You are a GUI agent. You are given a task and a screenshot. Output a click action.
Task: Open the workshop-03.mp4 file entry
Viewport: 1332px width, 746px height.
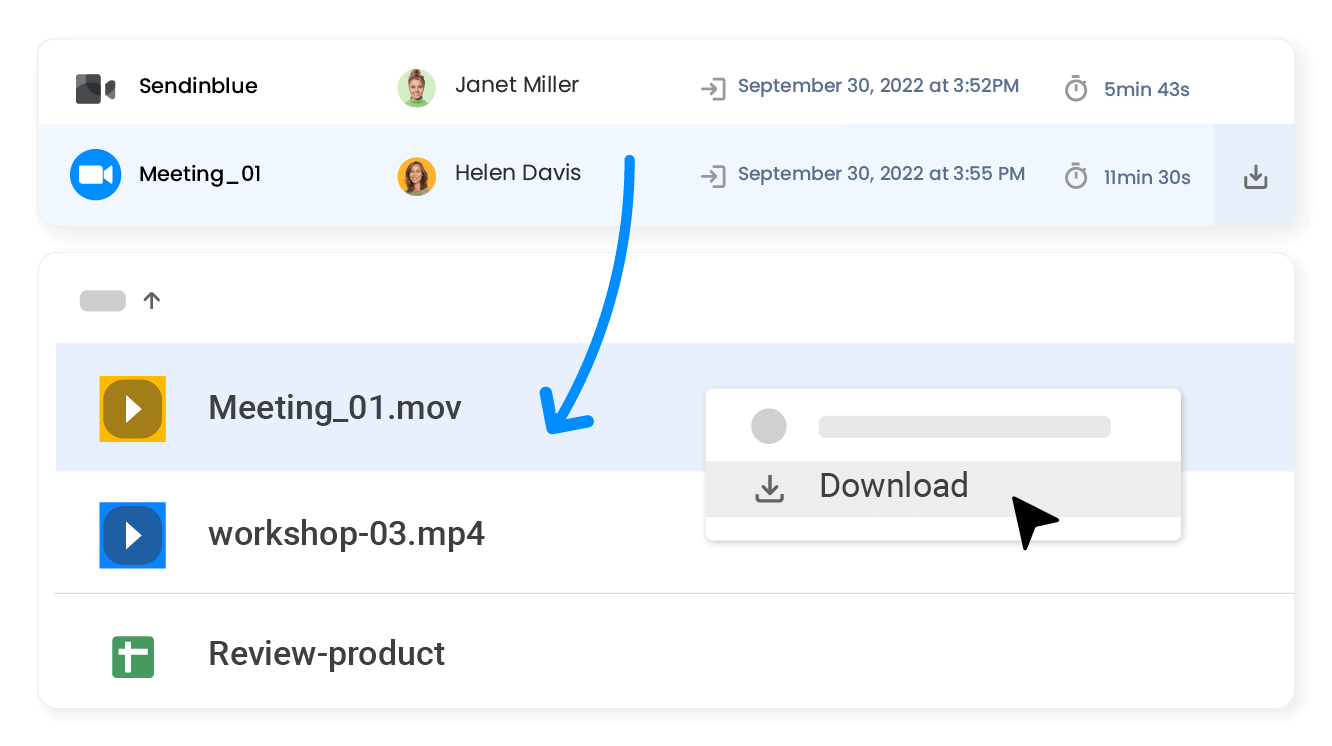point(346,535)
